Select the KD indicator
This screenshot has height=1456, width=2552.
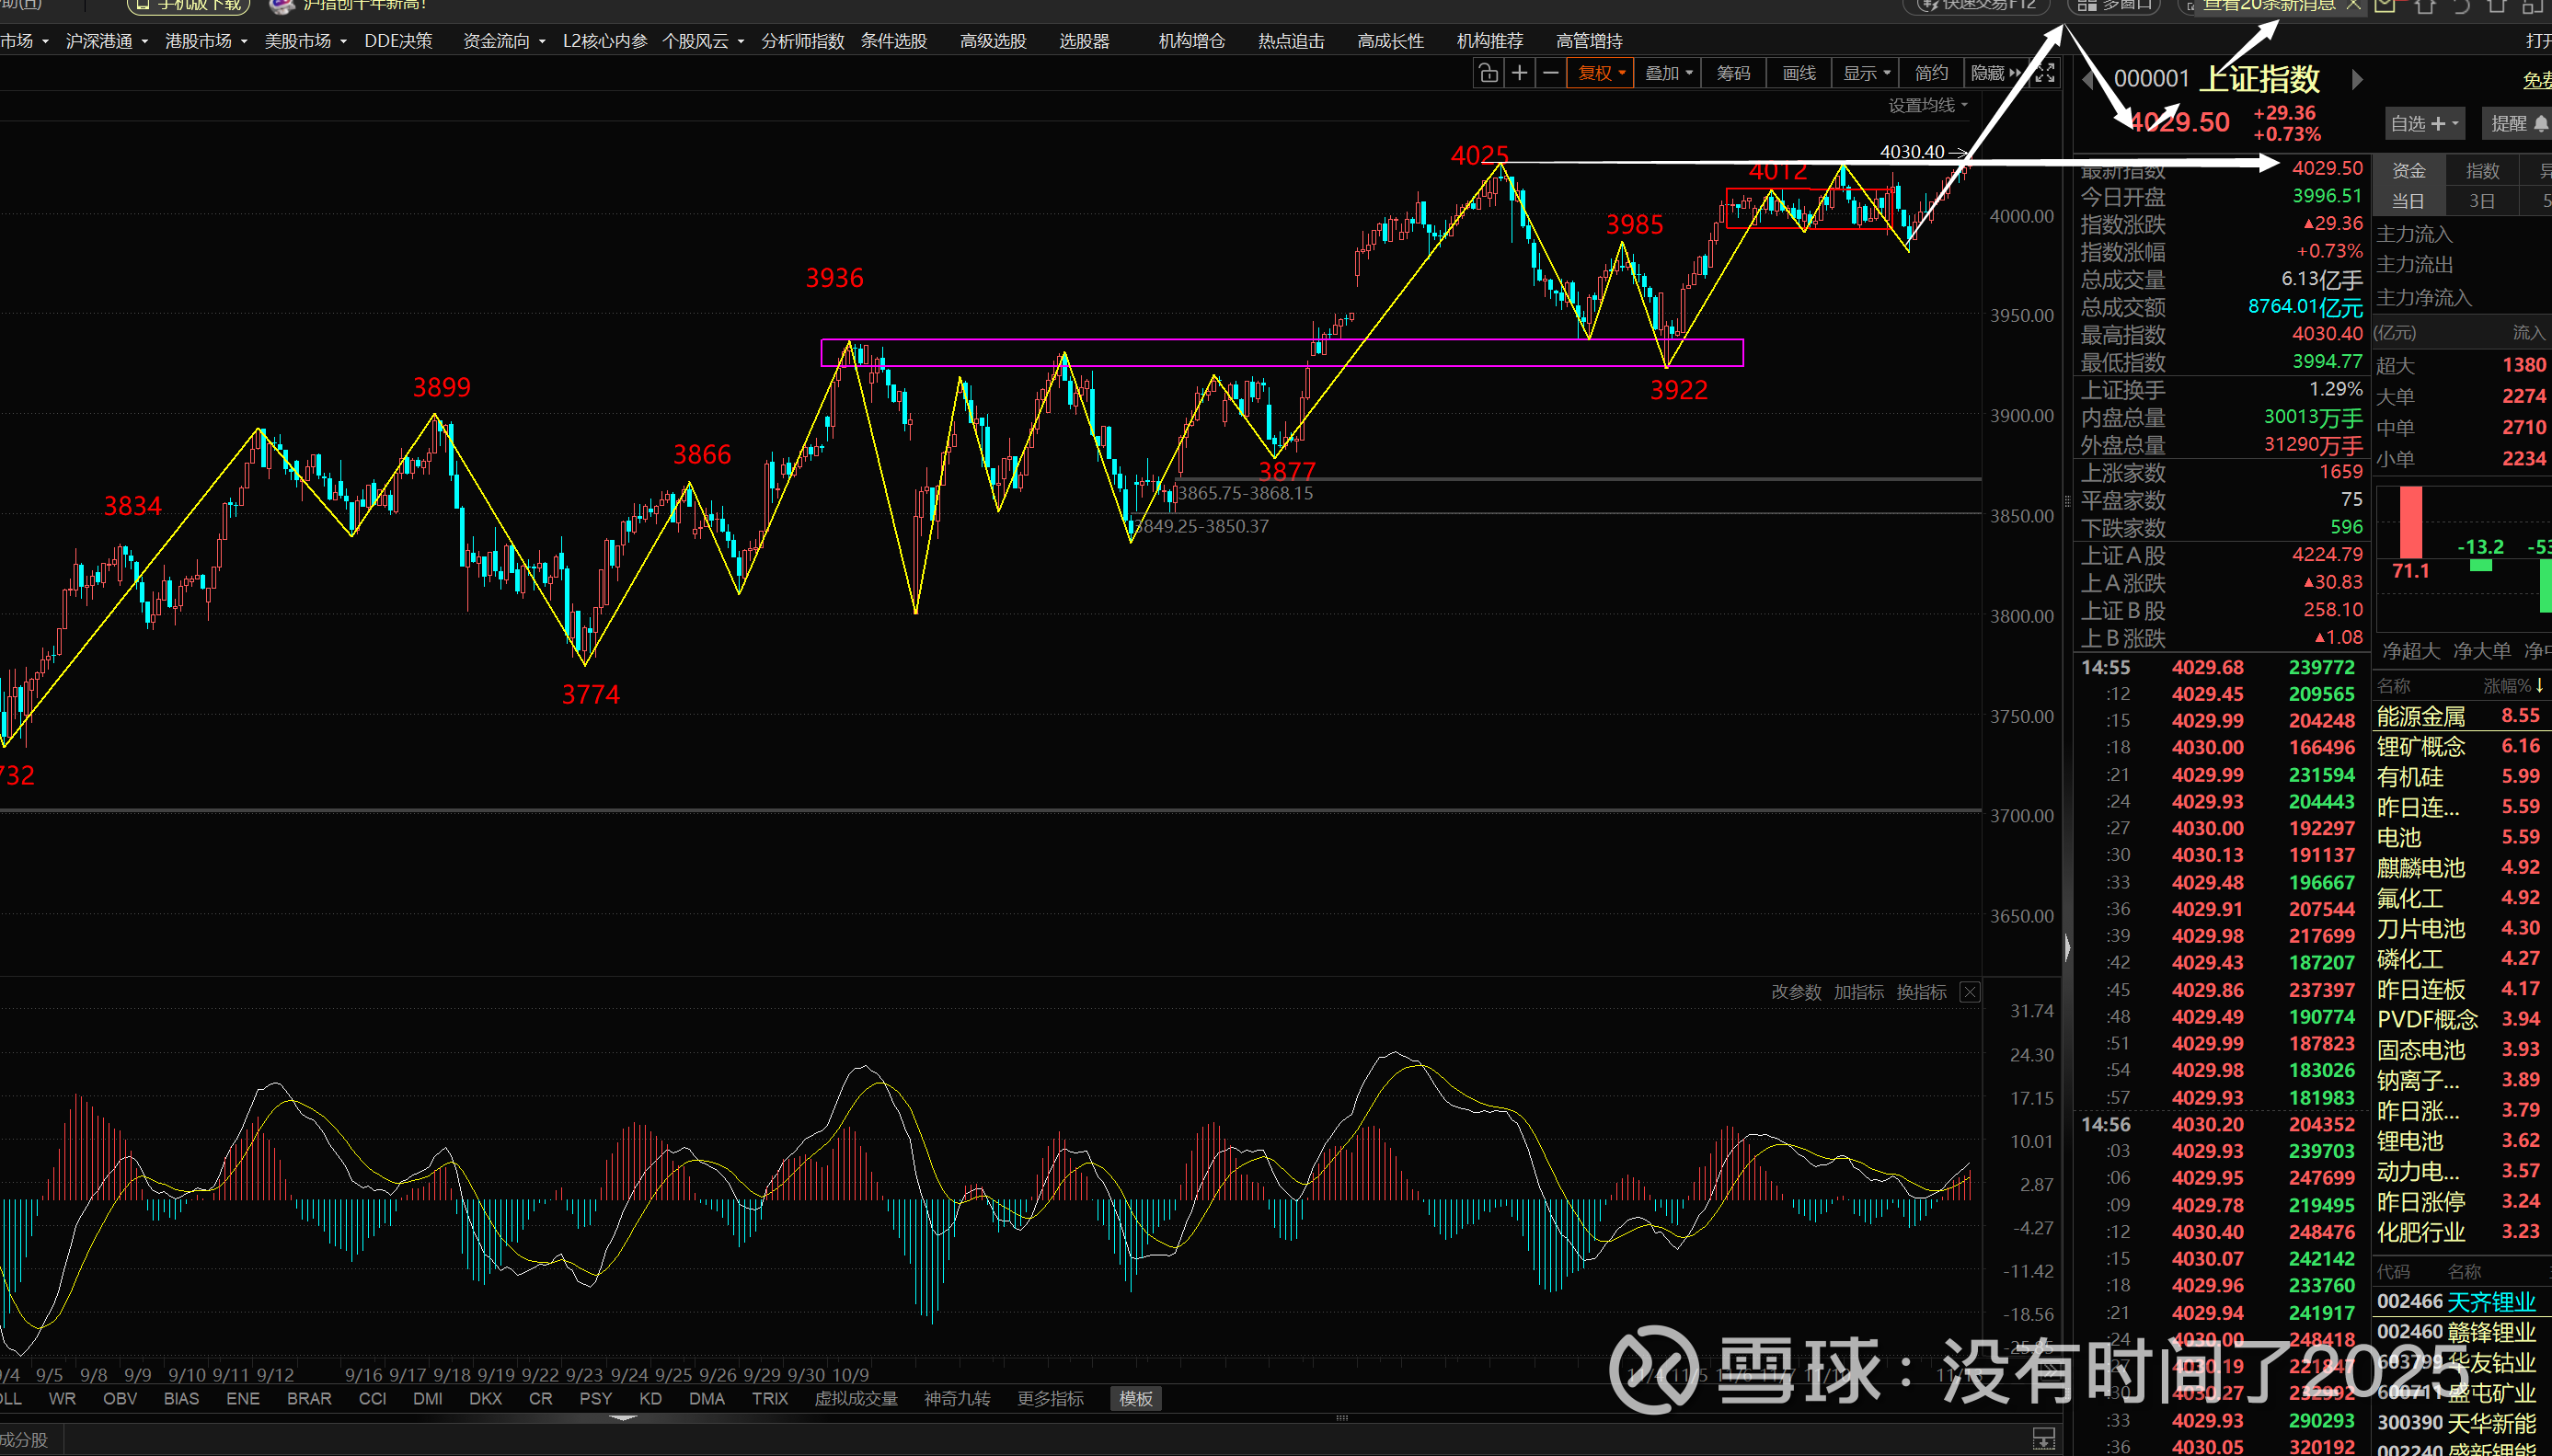(650, 1398)
